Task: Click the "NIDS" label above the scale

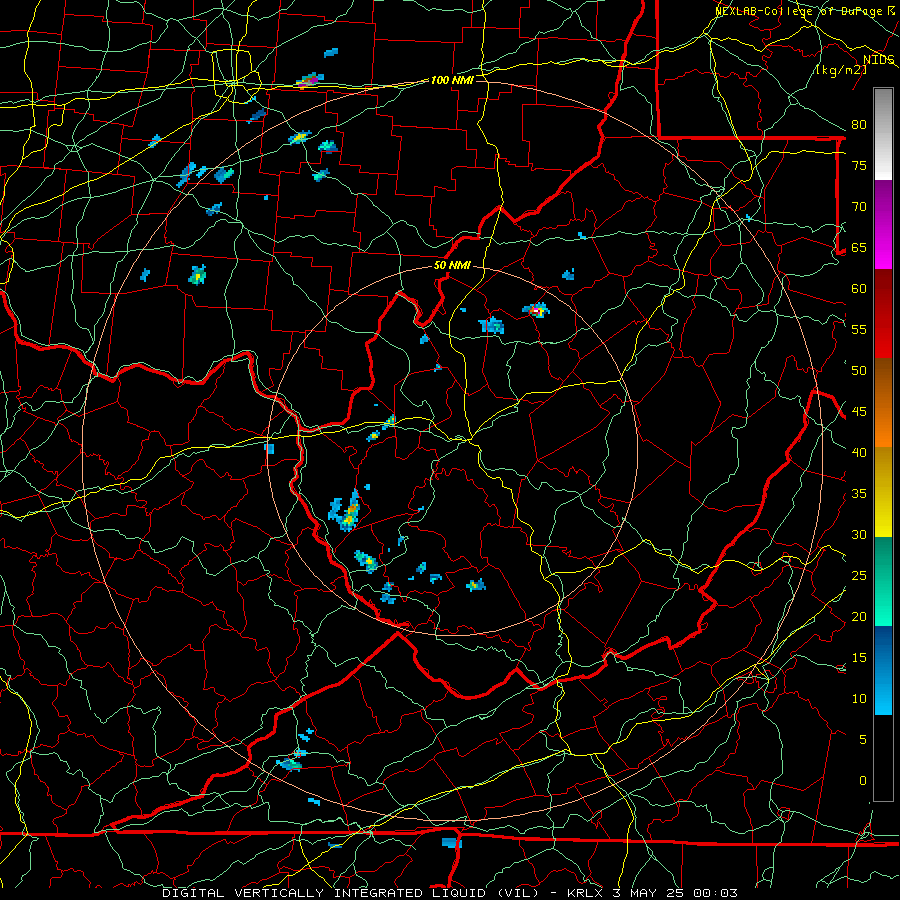Action: 879,60
